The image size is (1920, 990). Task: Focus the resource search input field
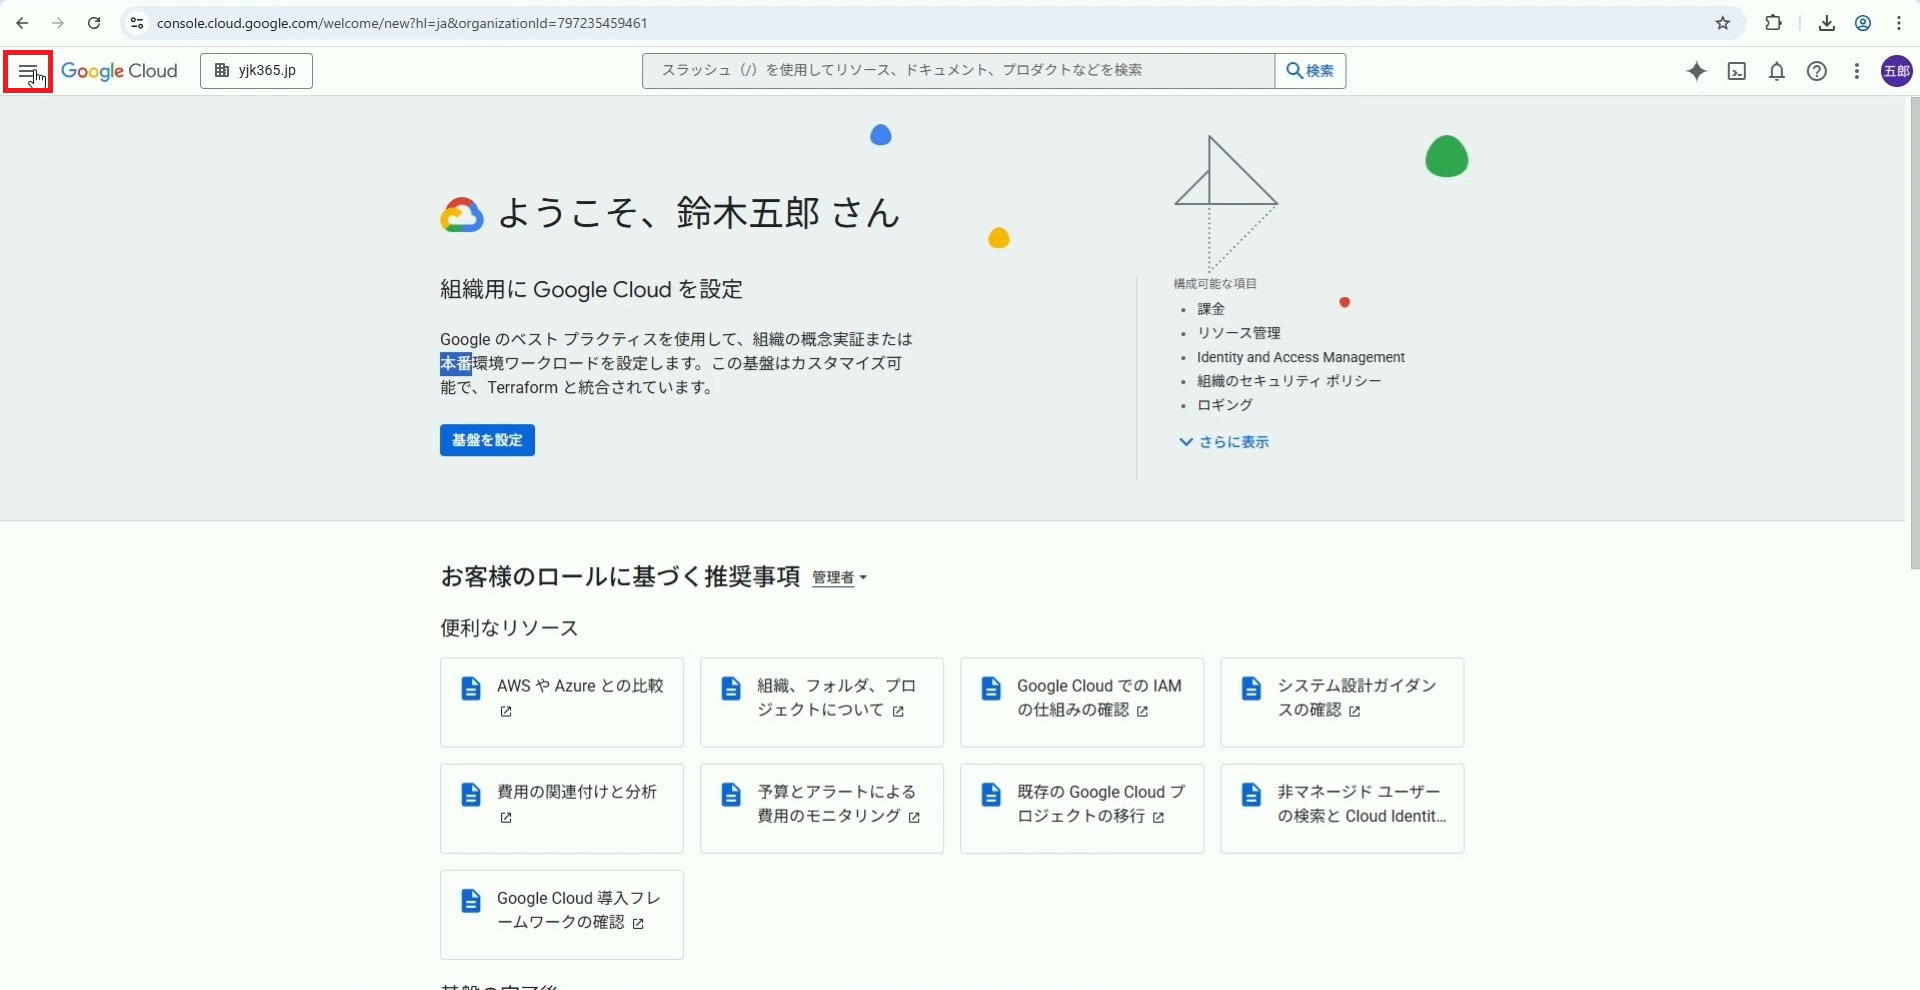click(x=957, y=71)
